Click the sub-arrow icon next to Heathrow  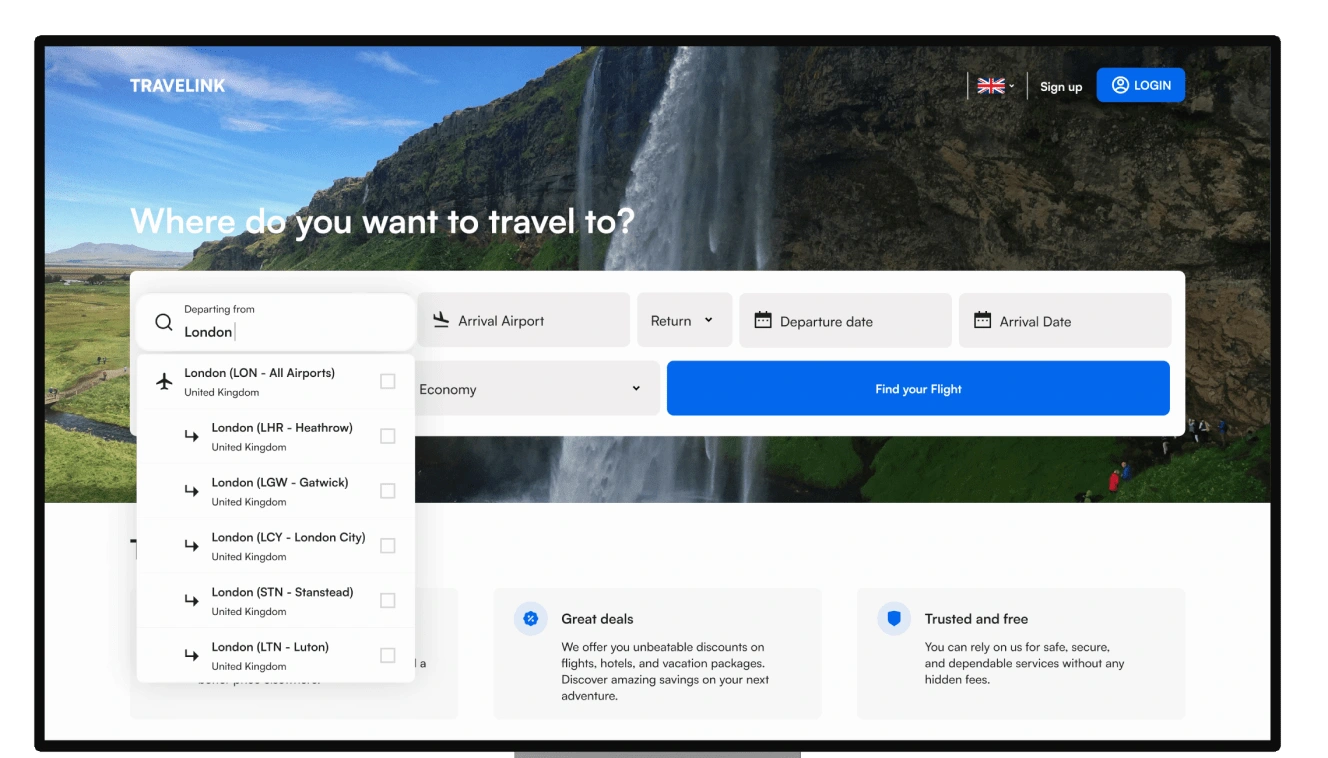click(x=192, y=436)
